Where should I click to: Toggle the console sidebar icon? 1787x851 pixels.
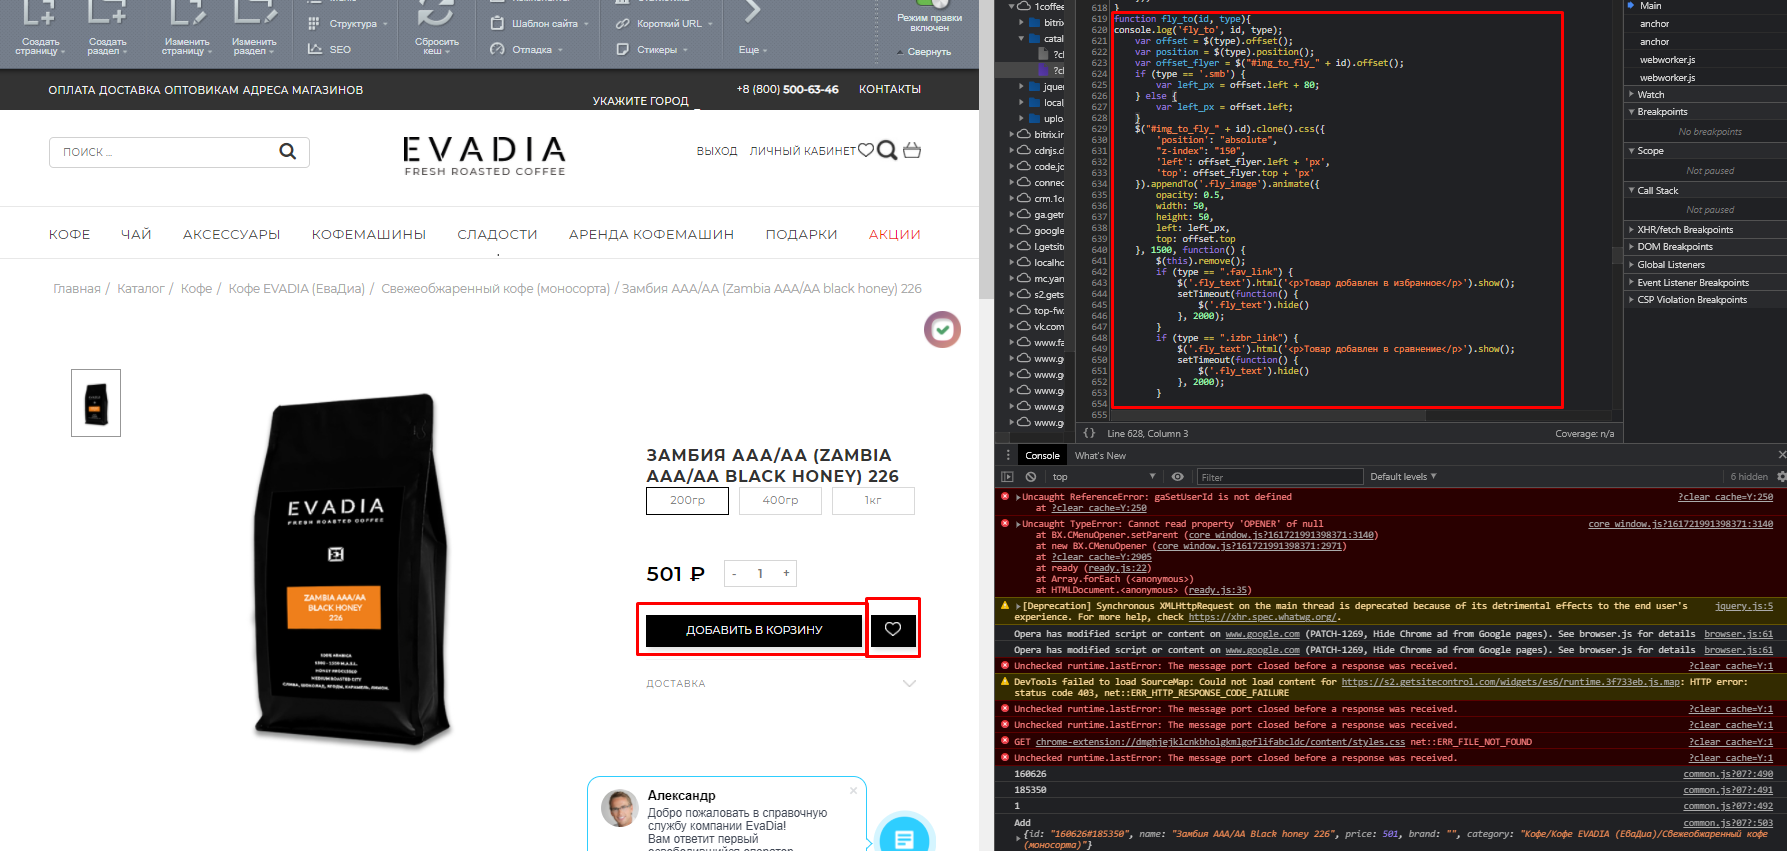point(1007,477)
